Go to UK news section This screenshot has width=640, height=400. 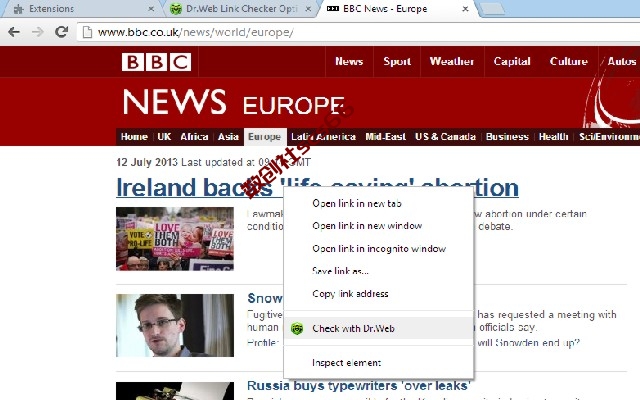coord(164,137)
